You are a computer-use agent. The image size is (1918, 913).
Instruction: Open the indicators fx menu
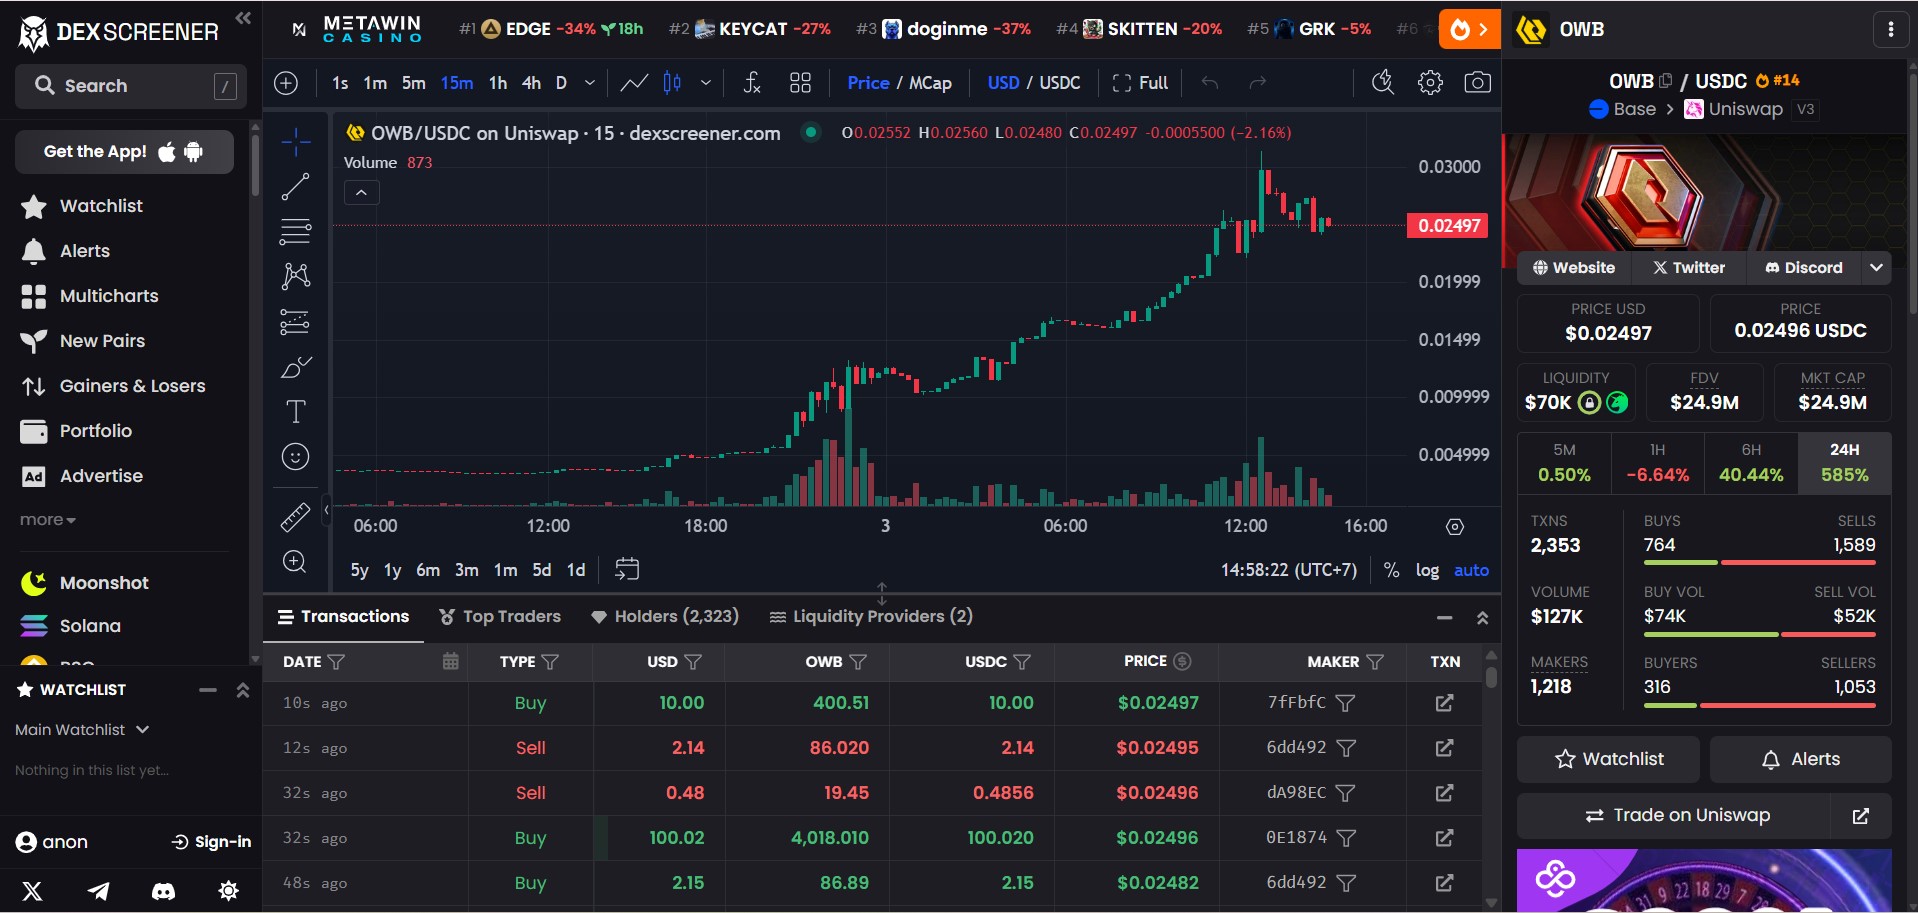click(x=752, y=83)
